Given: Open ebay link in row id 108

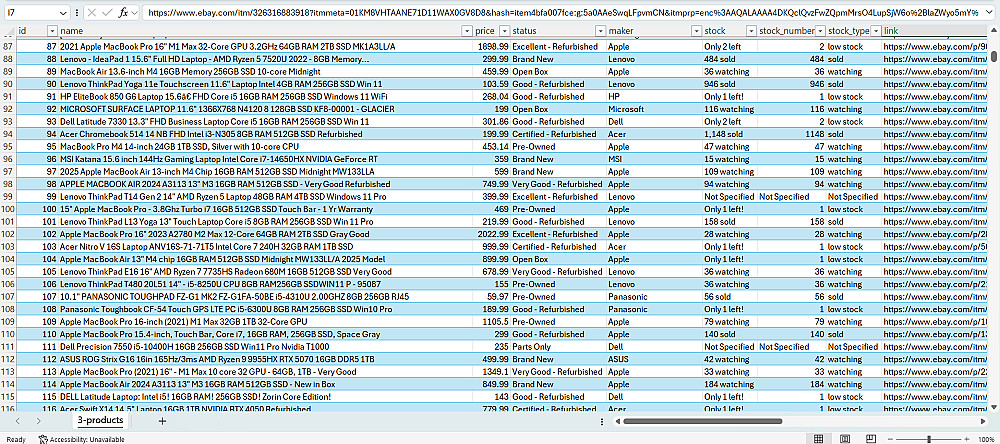Looking at the screenshot, I should tap(935, 309).
